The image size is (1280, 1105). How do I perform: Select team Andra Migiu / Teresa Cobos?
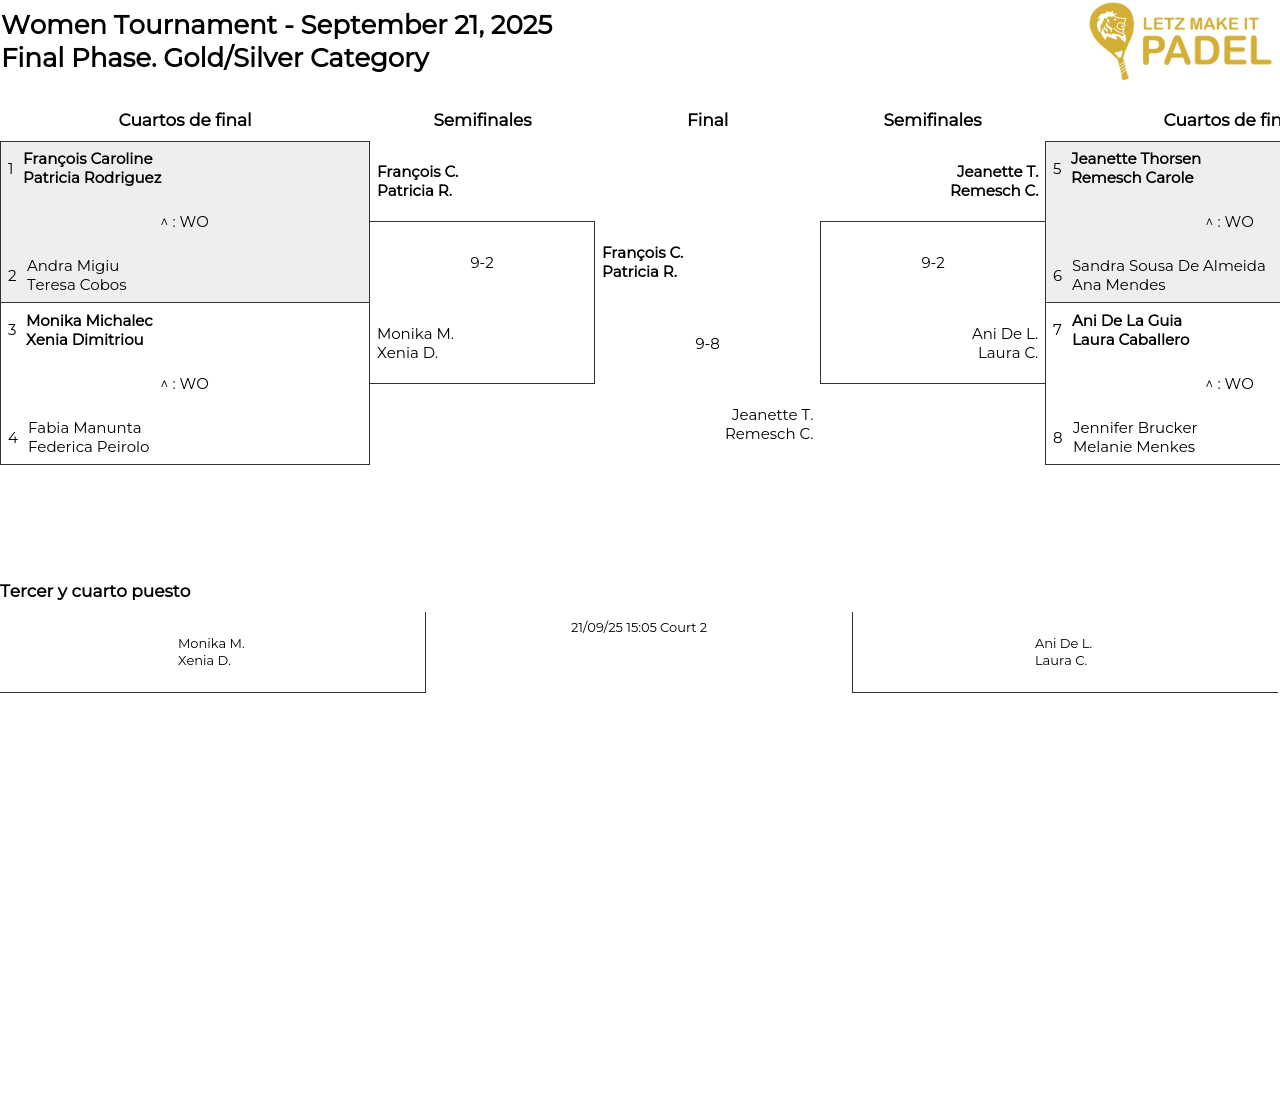pos(77,275)
